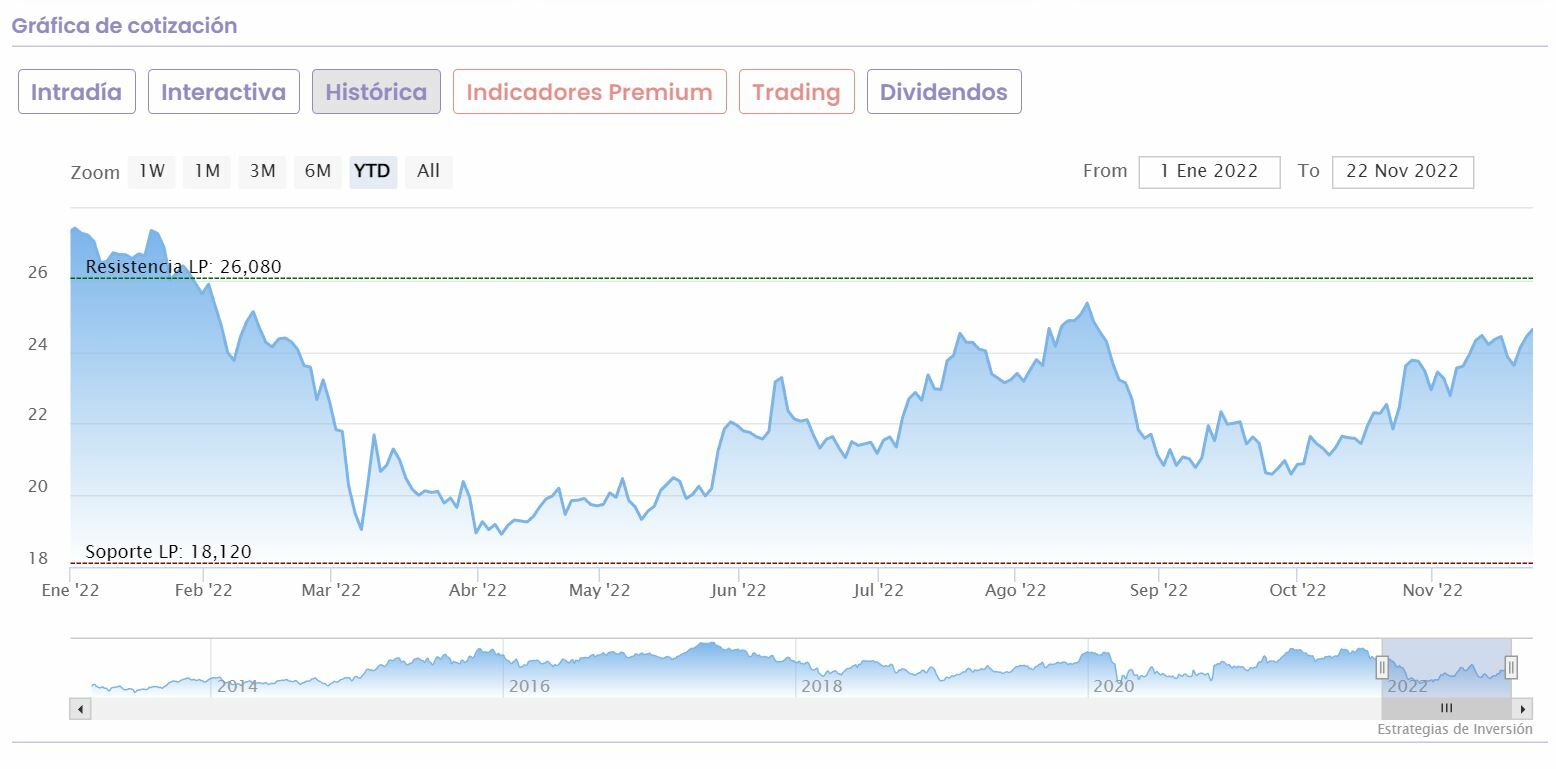Click the navigator scroll right arrow

coord(1523,709)
